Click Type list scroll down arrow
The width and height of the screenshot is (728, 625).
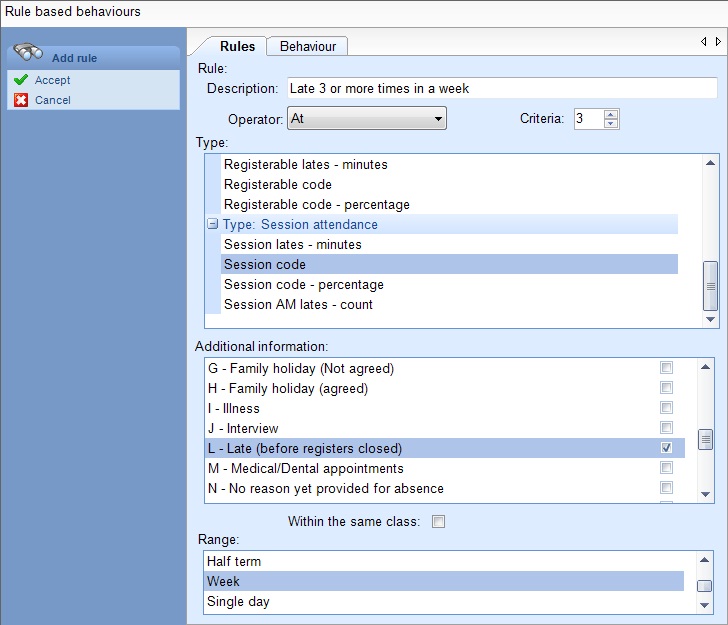click(710, 319)
